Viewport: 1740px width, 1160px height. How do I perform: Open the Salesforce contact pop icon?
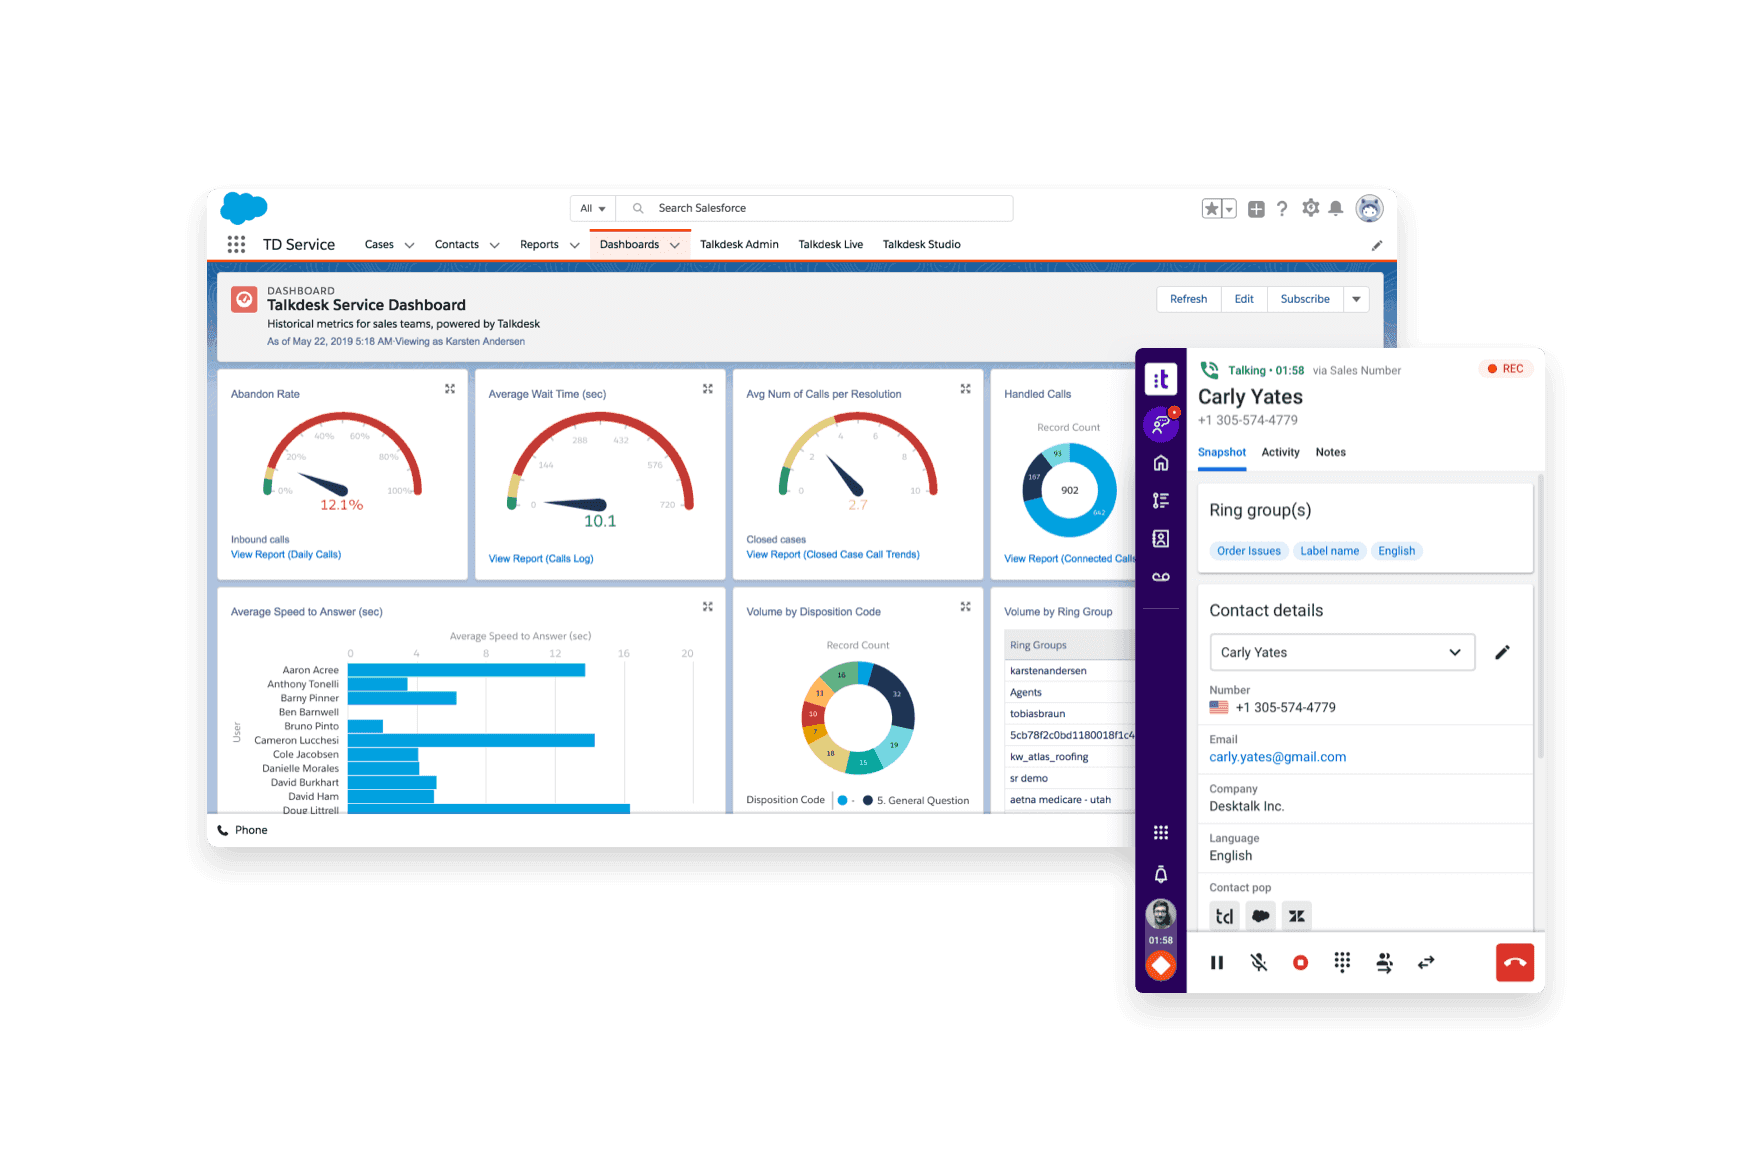click(1260, 916)
